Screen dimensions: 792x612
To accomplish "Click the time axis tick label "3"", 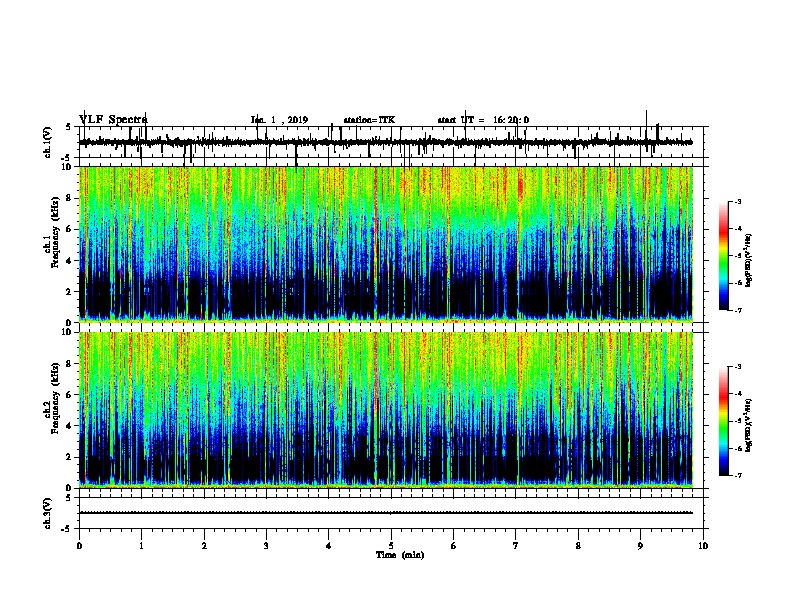I will 266,545.
